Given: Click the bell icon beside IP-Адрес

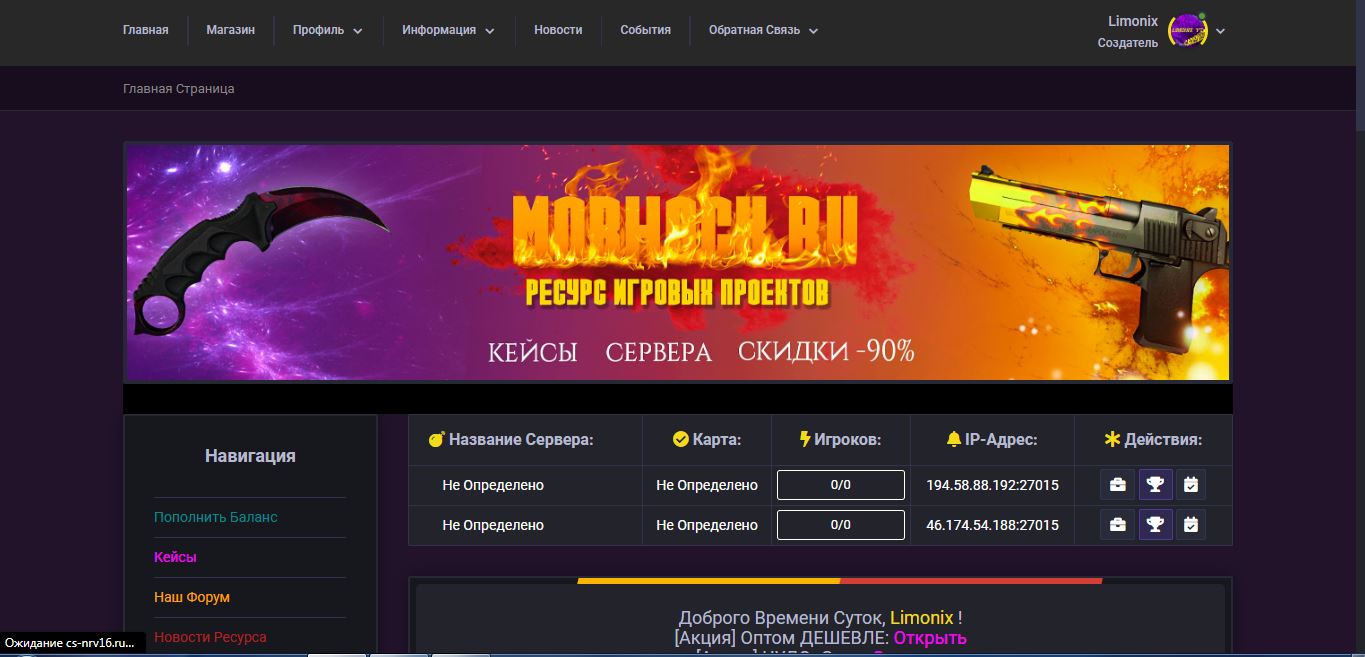Looking at the screenshot, I should point(954,439).
